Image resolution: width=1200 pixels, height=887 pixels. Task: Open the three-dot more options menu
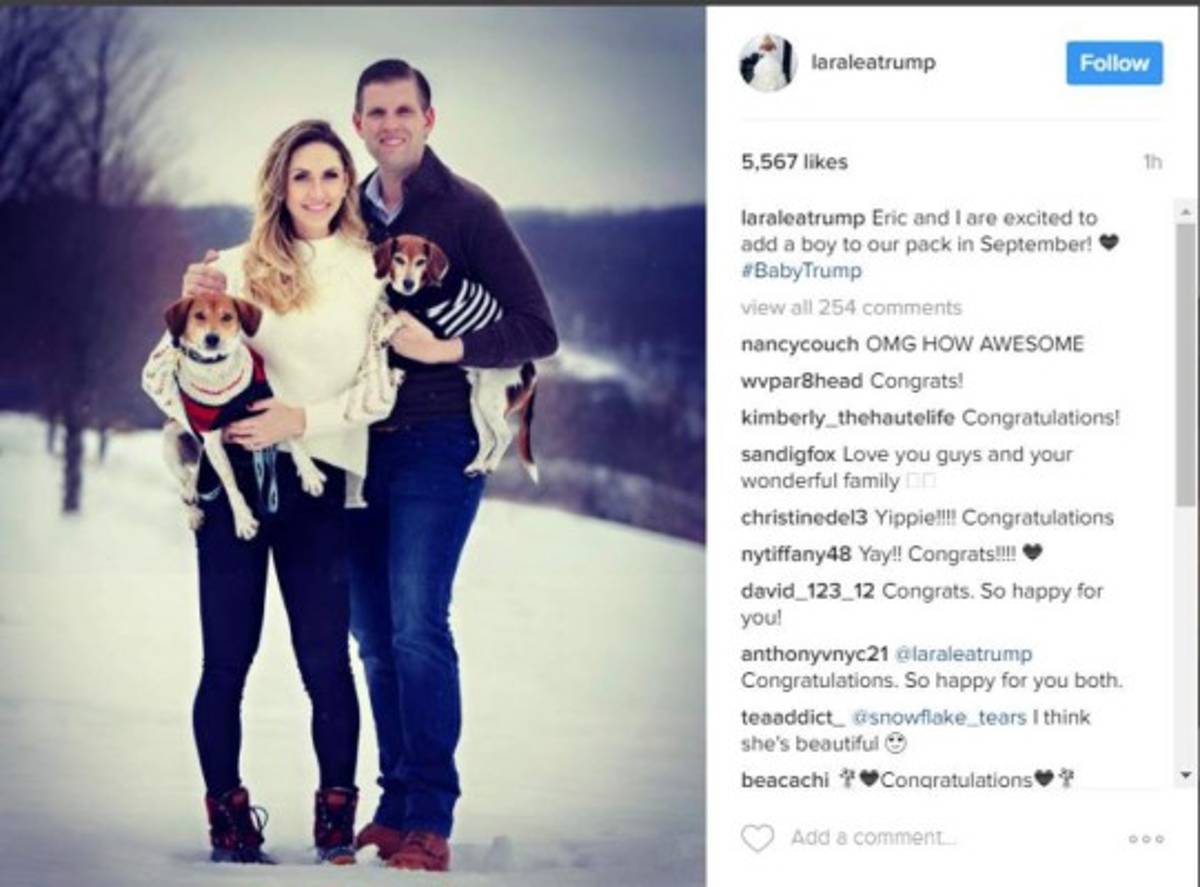point(1145,839)
